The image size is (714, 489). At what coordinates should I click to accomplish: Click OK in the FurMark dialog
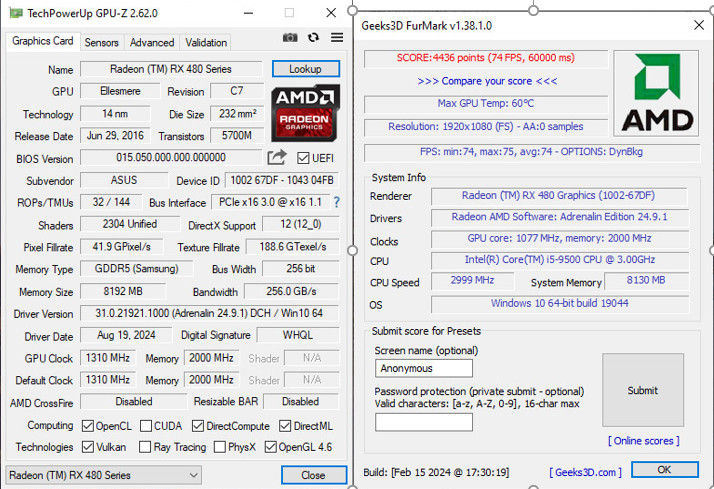pos(664,469)
